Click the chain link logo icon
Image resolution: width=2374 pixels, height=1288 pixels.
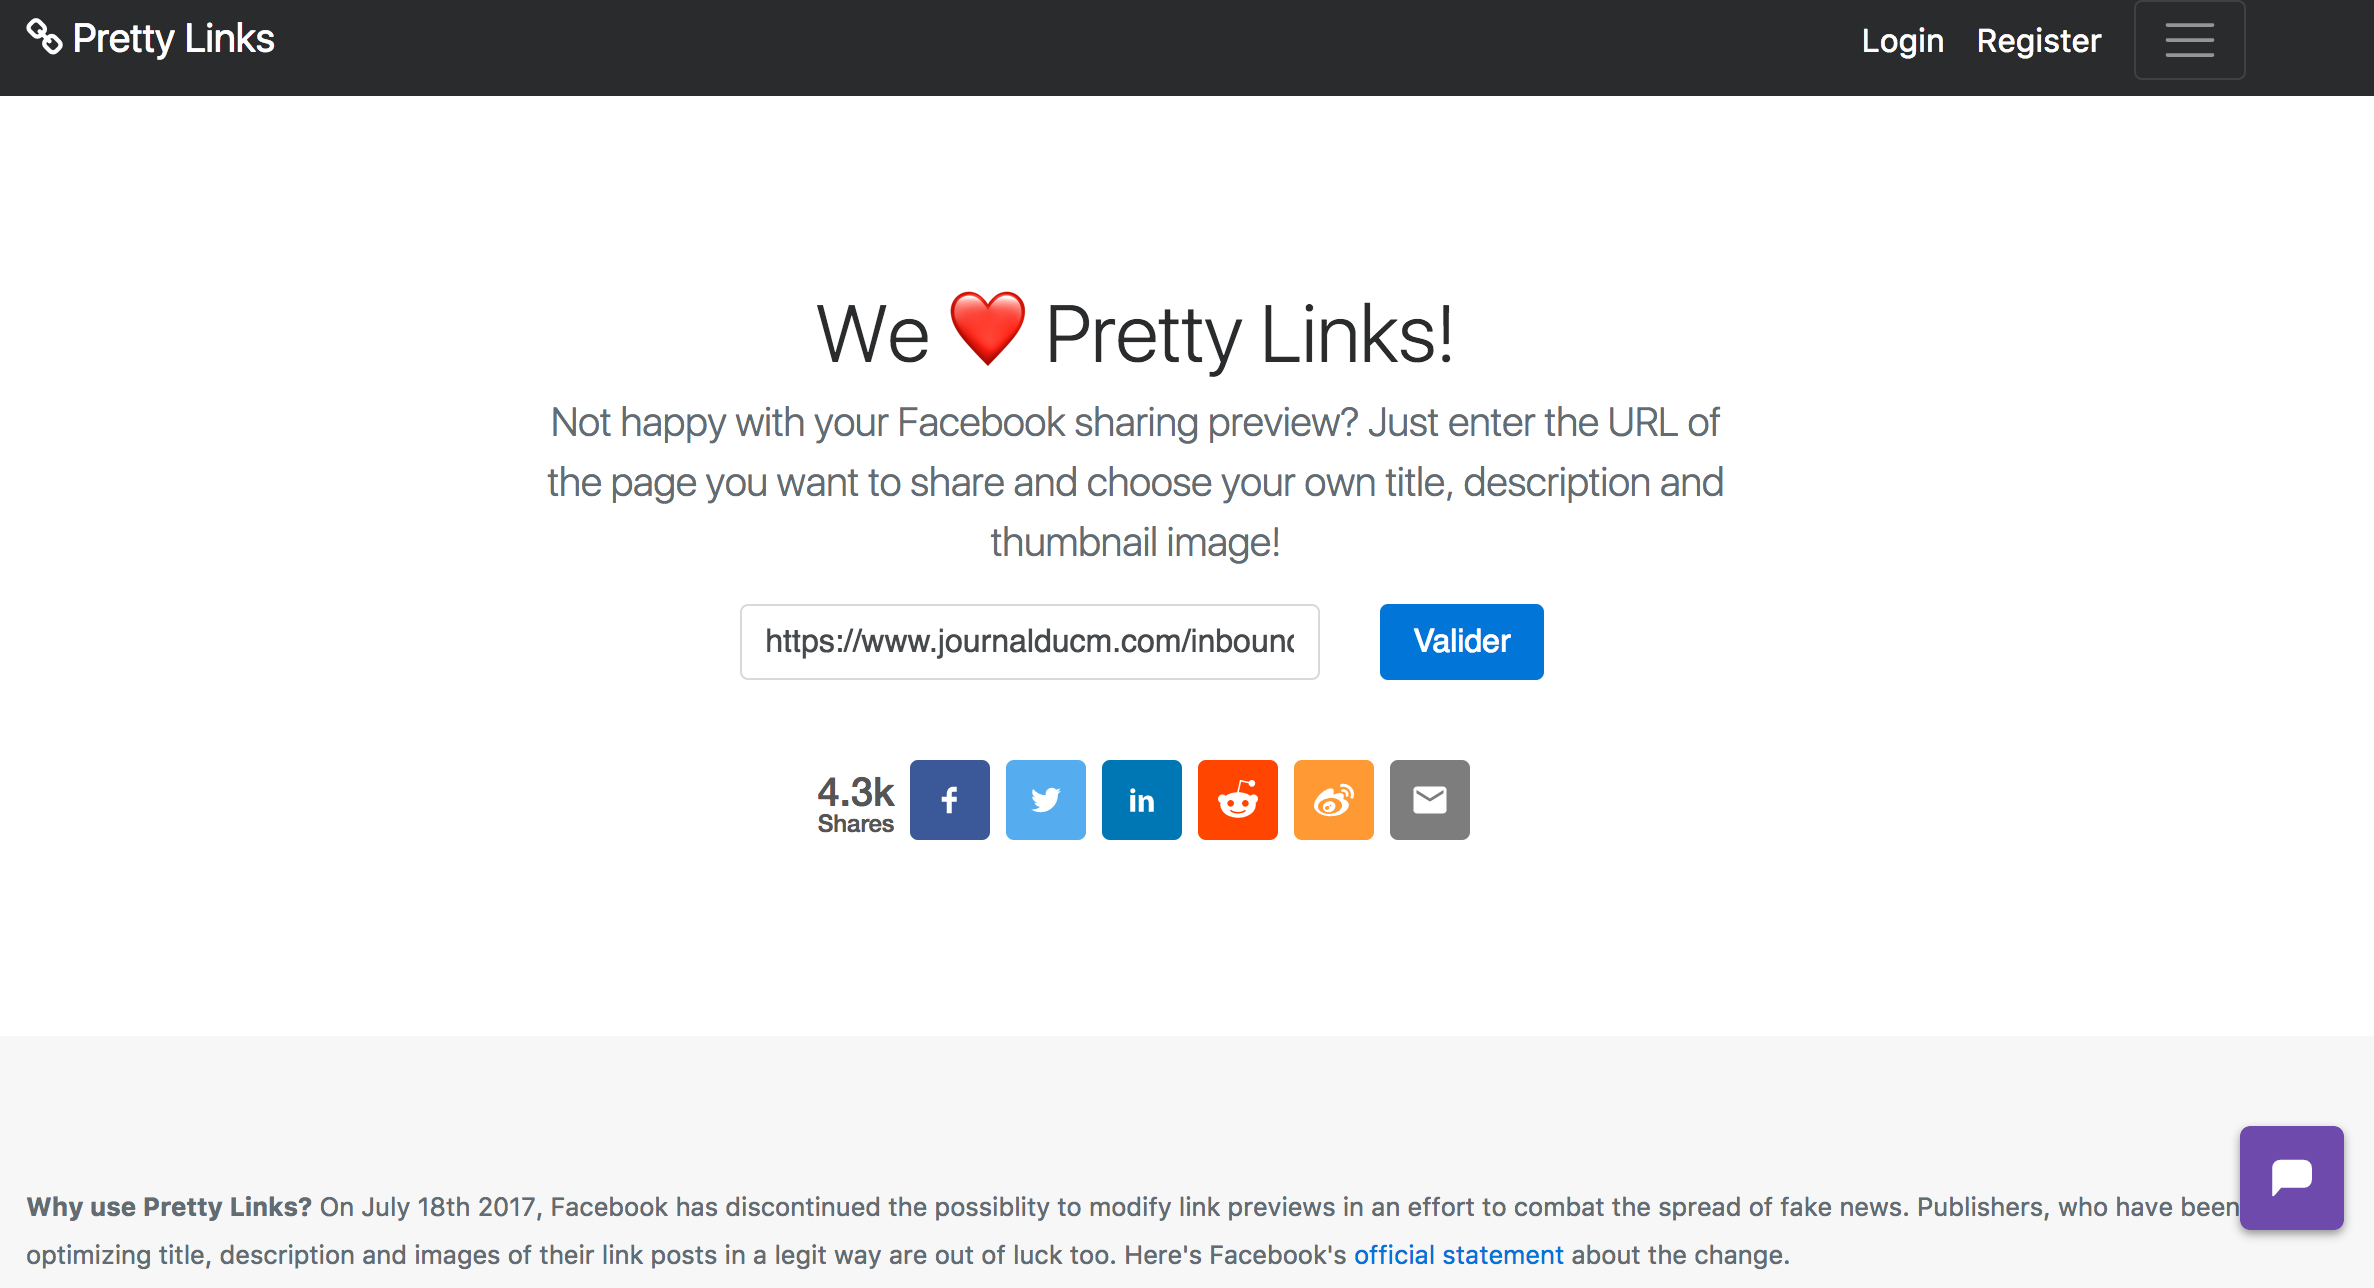click(x=44, y=37)
